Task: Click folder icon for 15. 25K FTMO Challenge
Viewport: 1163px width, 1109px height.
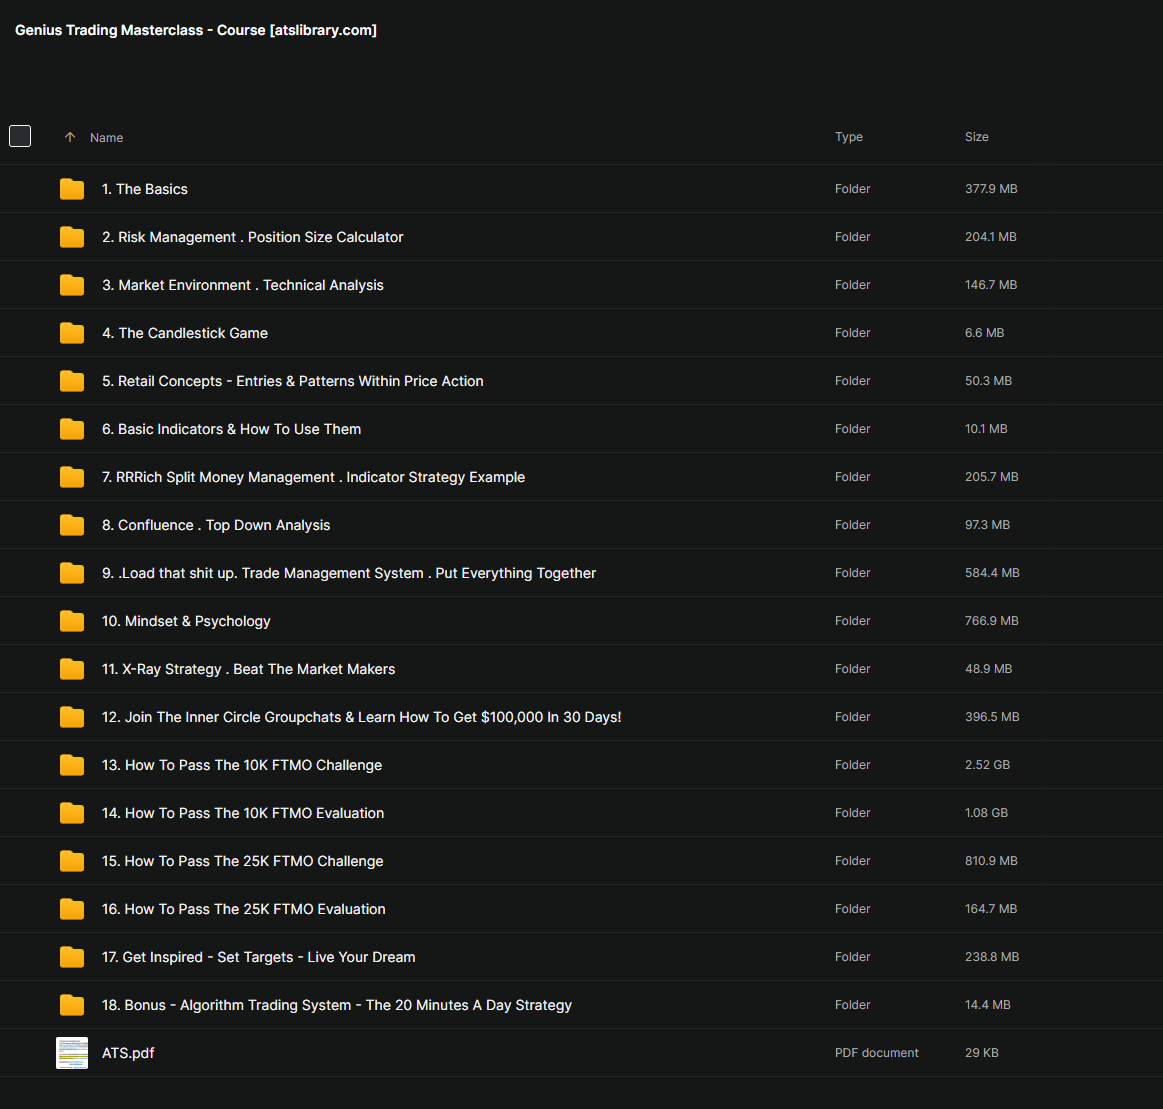Action: pos(72,861)
